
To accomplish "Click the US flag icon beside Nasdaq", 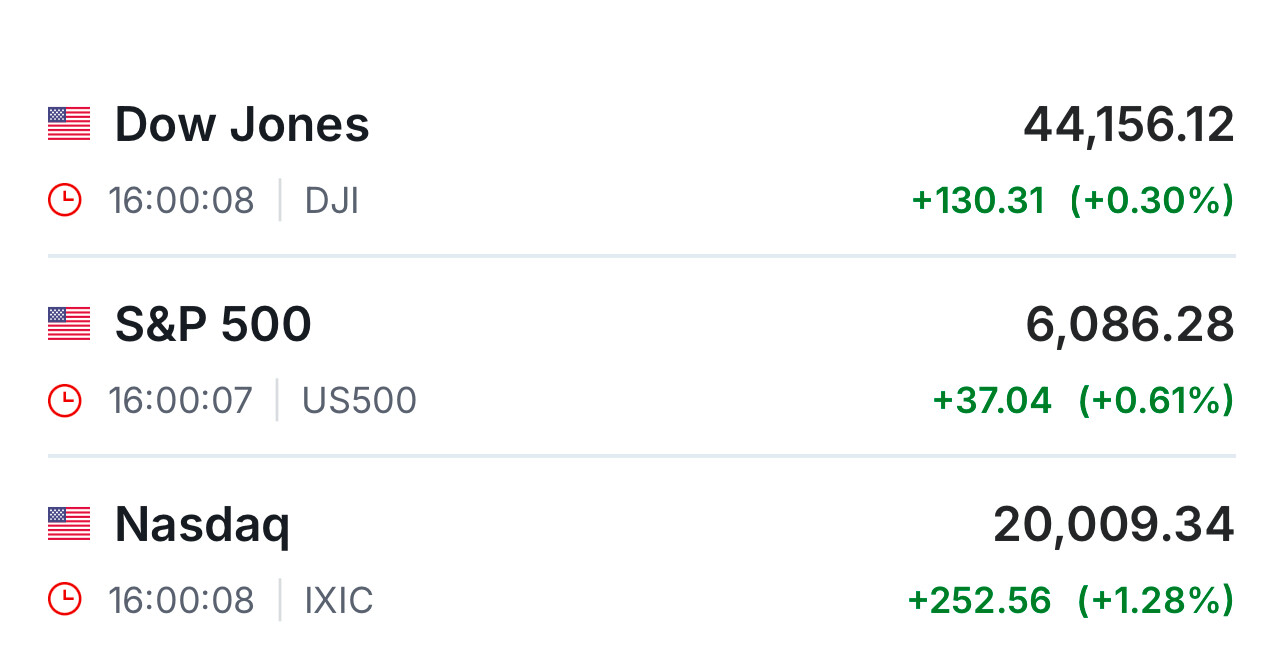I will pos(69,524).
